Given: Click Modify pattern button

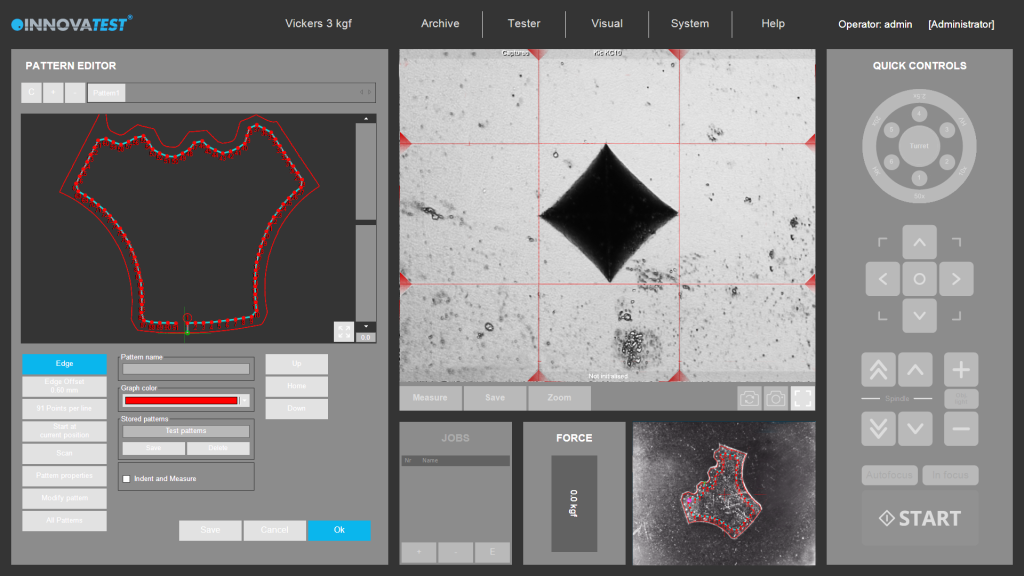Looking at the screenshot, I should click(64, 498).
